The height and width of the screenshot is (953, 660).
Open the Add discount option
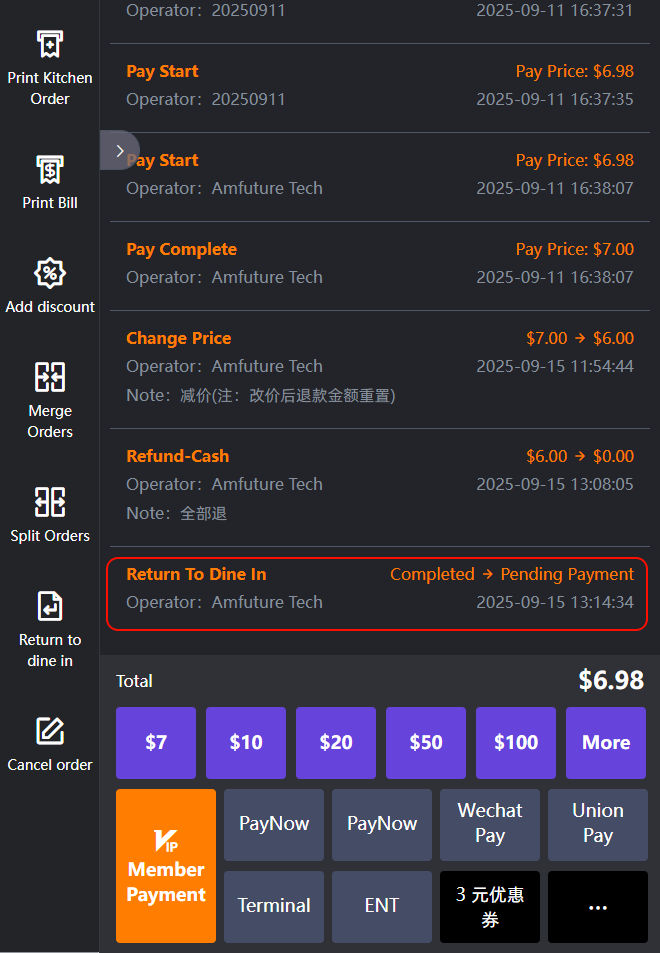coord(50,274)
